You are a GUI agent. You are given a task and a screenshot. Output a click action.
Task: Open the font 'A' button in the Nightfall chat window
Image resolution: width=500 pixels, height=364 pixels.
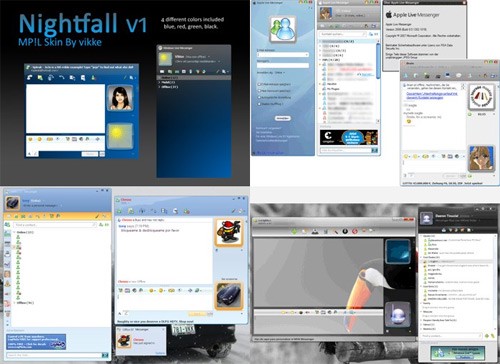pos(29,154)
